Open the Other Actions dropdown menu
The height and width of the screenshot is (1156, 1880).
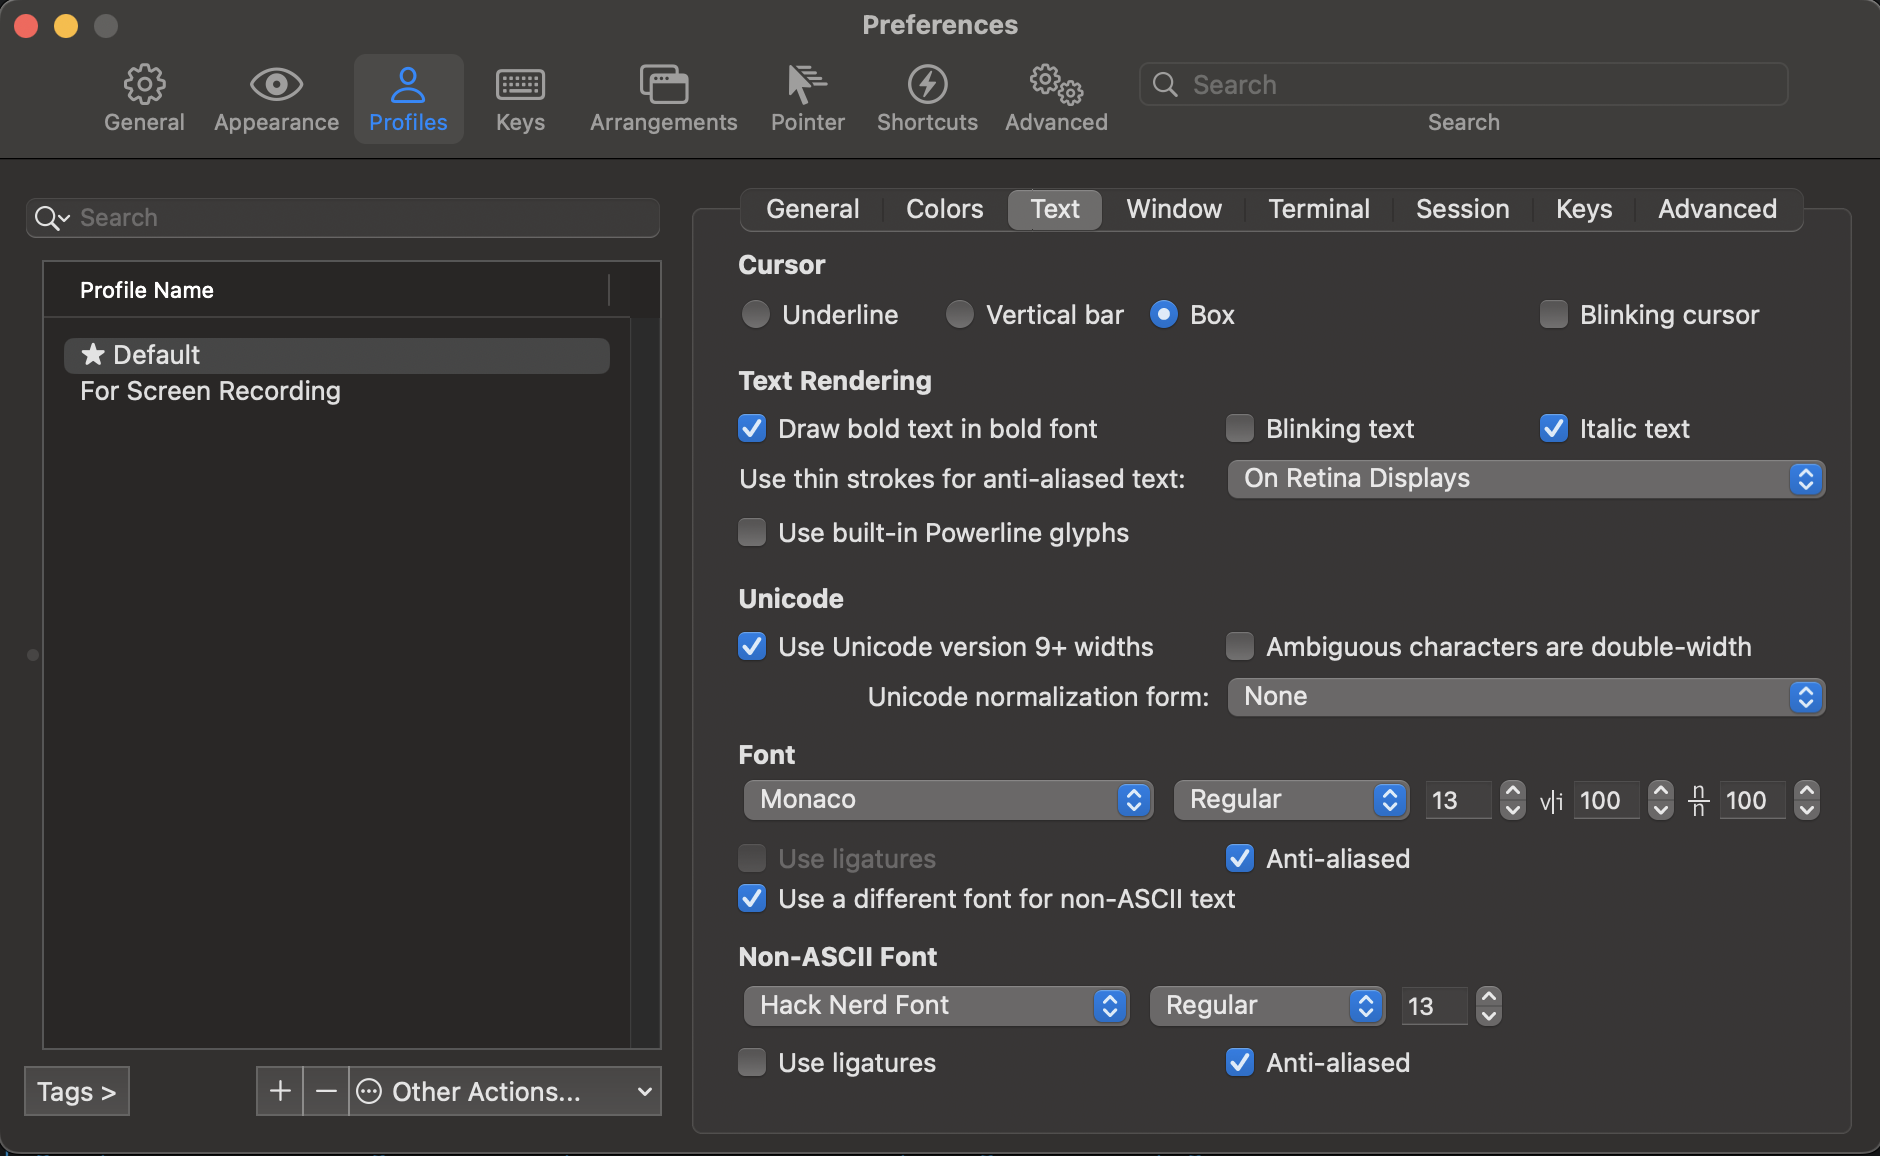tap(505, 1091)
